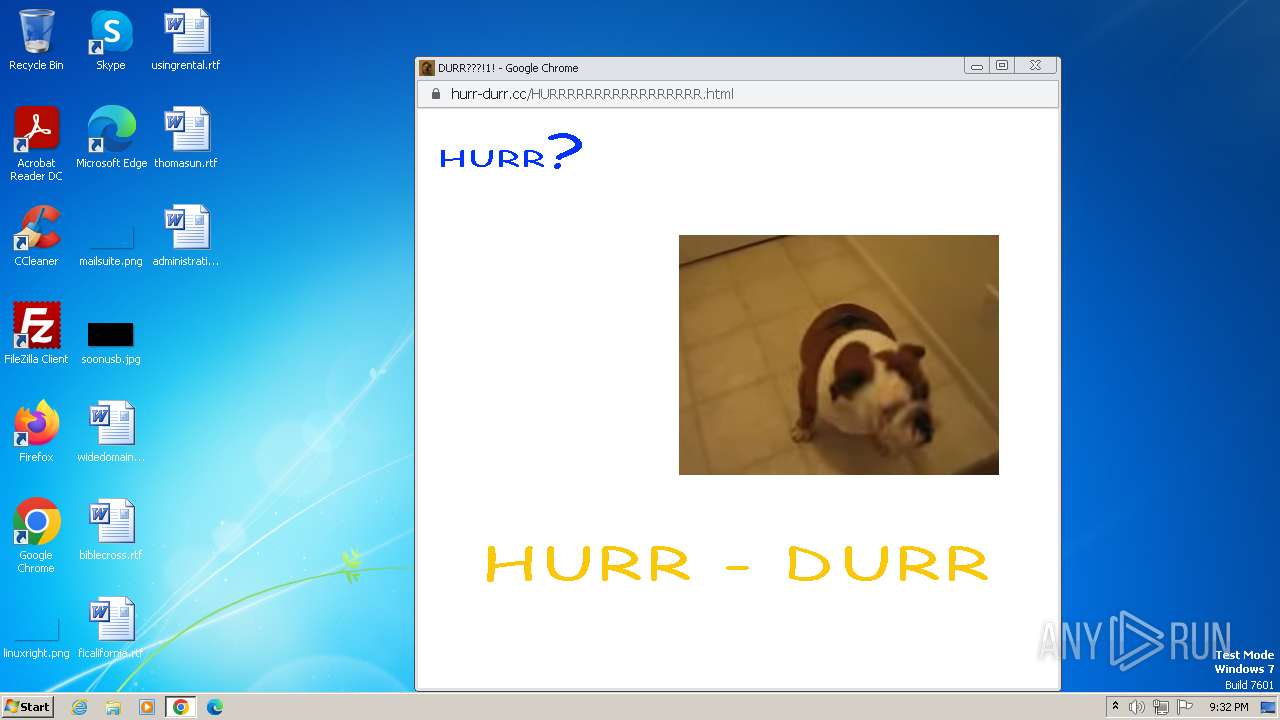Launch Acrobat Reader DC shortcut
The width and height of the screenshot is (1280, 720).
pyautogui.click(x=36, y=144)
